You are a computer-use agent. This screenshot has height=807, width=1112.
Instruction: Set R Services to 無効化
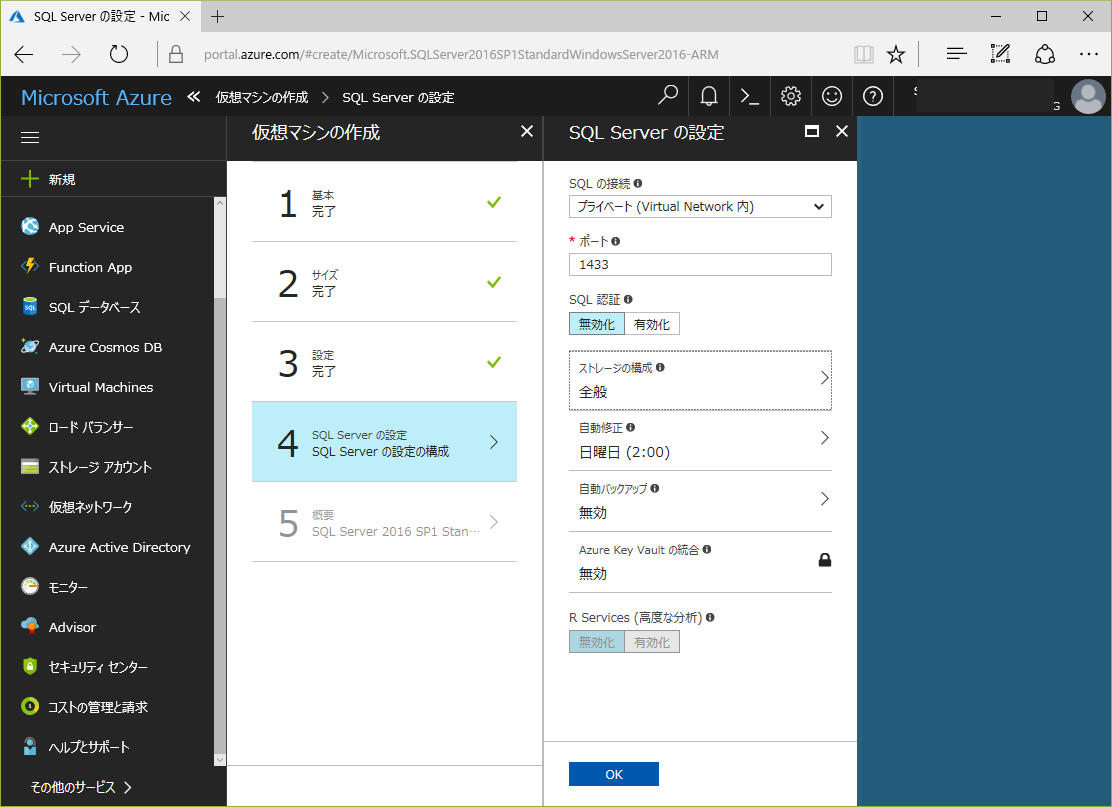pos(596,642)
